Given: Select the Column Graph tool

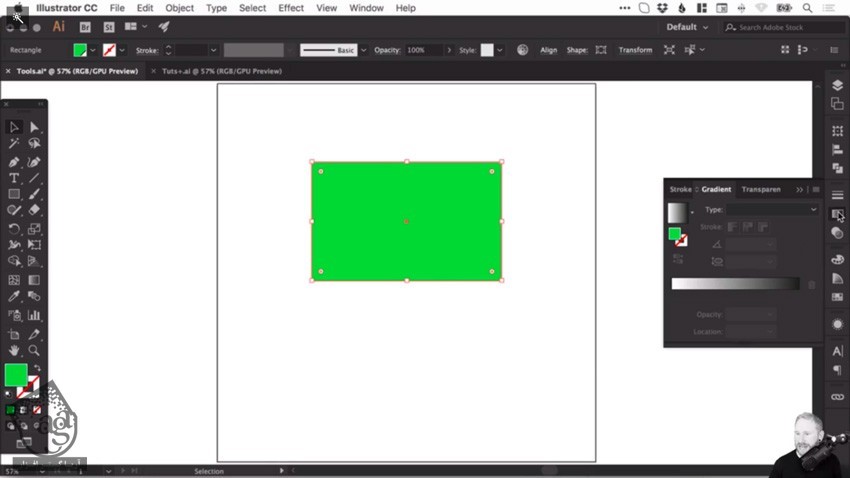Looking at the screenshot, I should click(34, 315).
